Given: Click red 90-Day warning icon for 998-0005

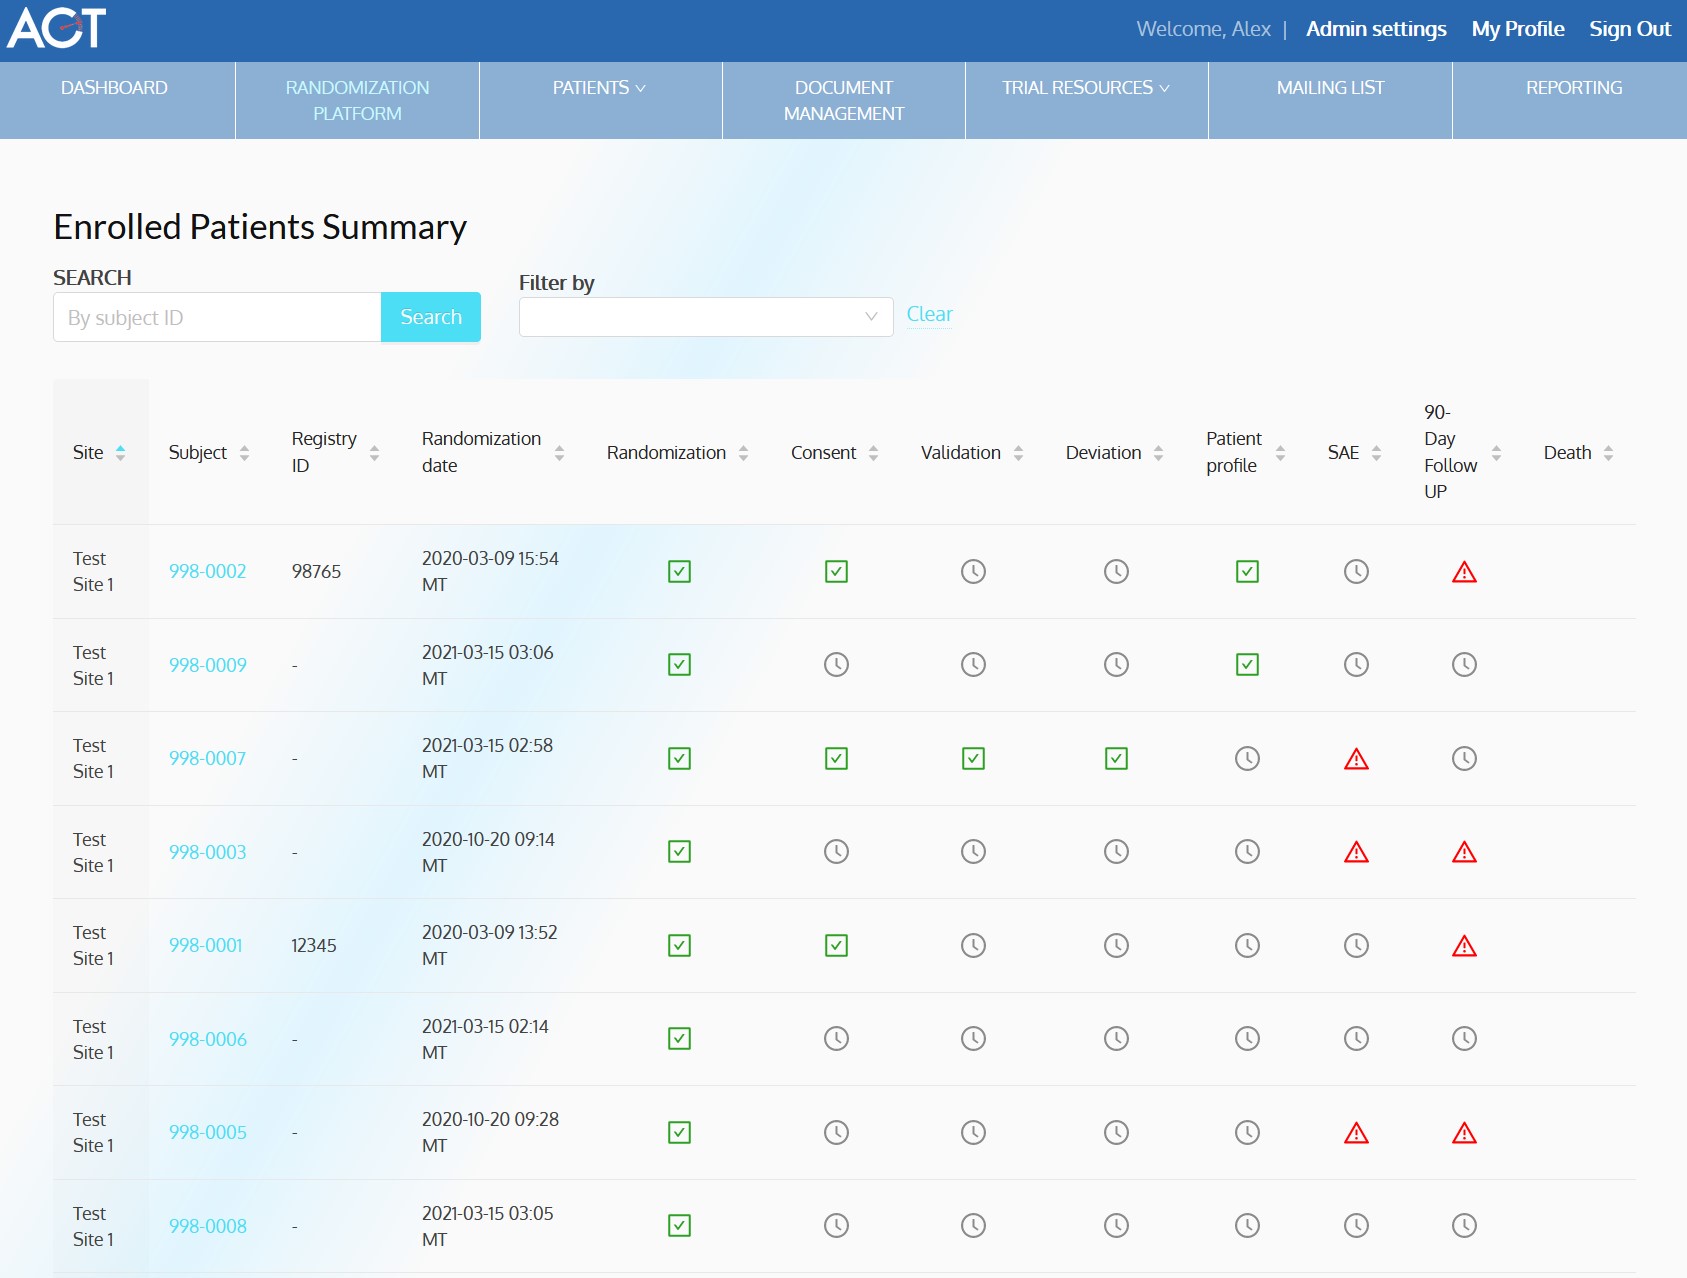Looking at the screenshot, I should point(1464,1133).
